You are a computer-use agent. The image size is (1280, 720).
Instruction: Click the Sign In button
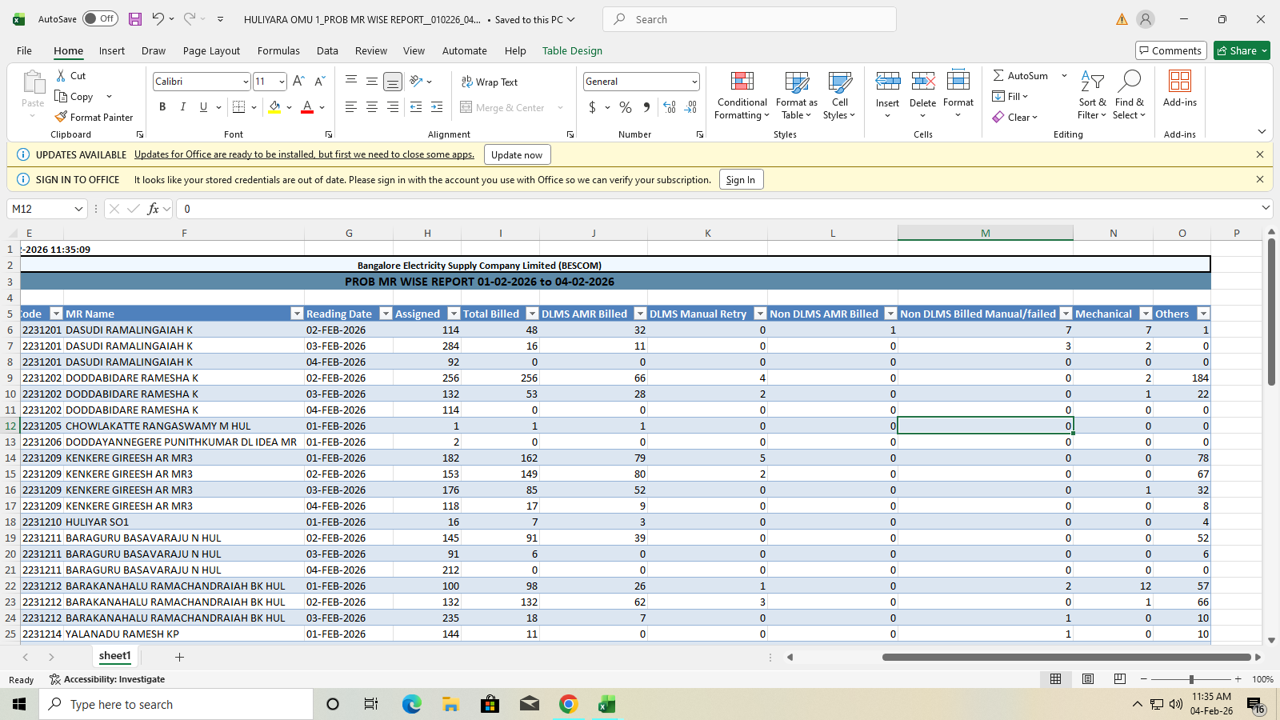740,180
